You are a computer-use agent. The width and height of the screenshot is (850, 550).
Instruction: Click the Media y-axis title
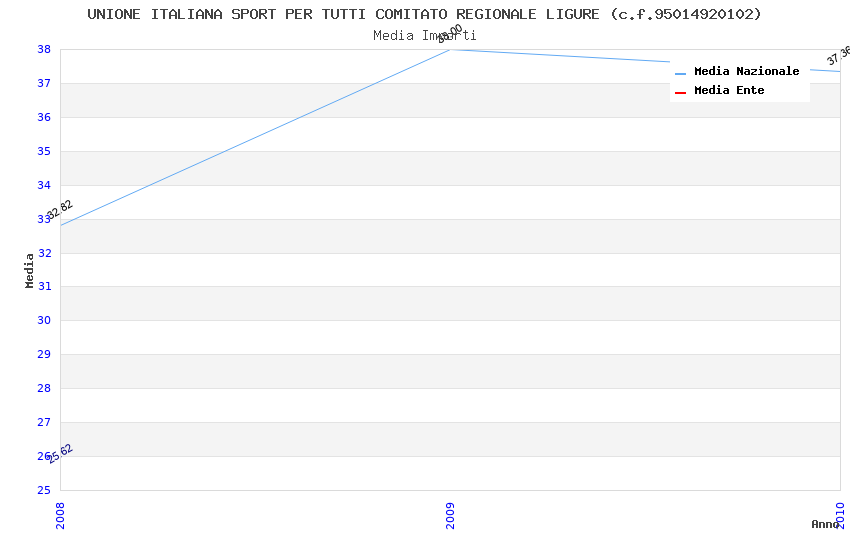click(x=29, y=270)
